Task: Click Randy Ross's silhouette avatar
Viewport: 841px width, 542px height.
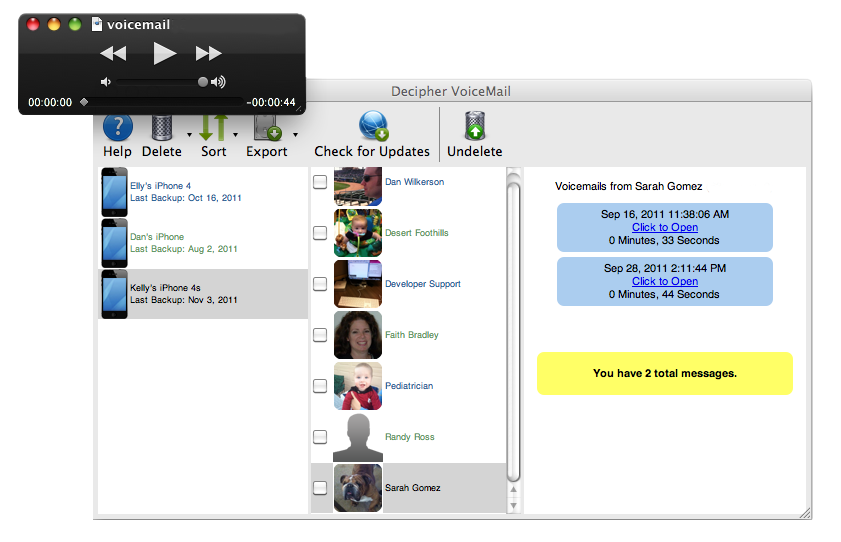Action: pyautogui.click(x=358, y=437)
